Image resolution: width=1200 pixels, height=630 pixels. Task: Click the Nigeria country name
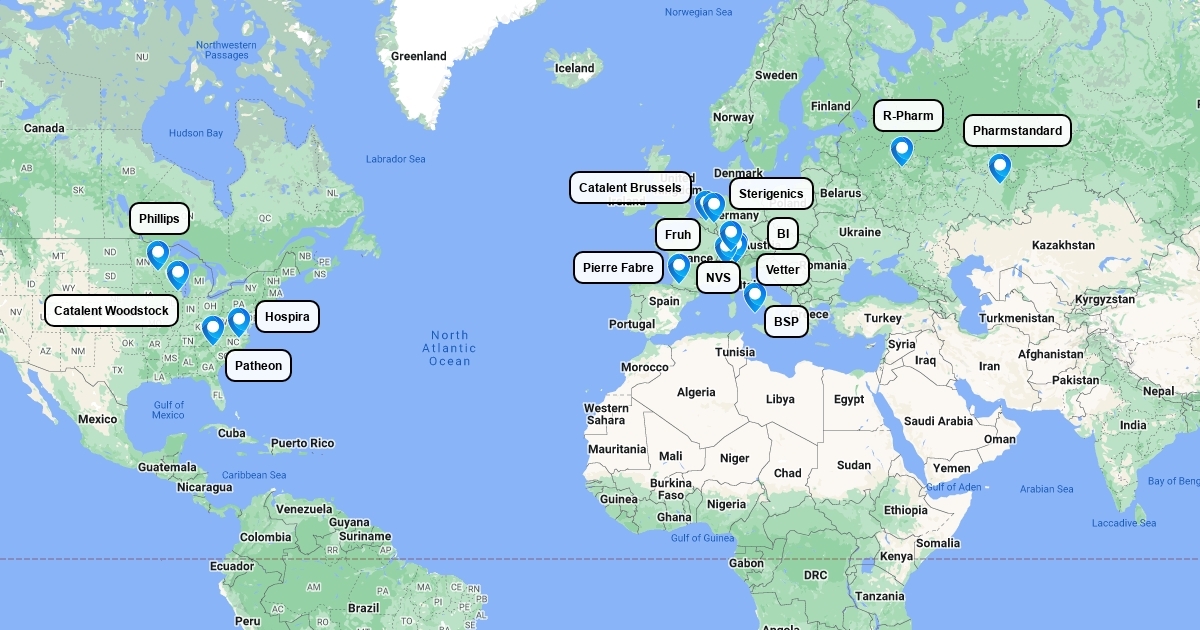(x=727, y=504)
